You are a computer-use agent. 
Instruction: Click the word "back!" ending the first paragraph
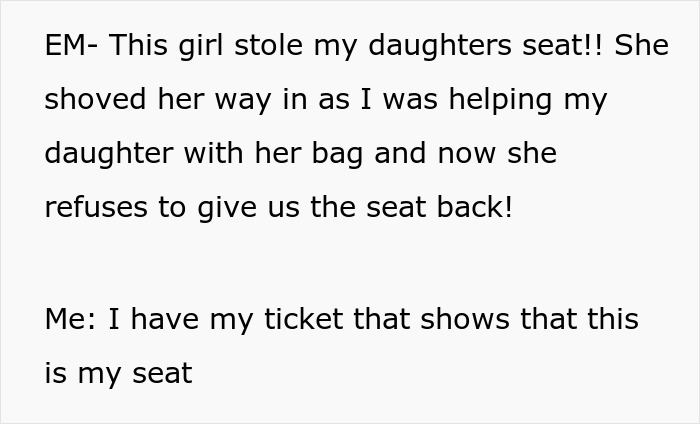click(x=472, y=208)
